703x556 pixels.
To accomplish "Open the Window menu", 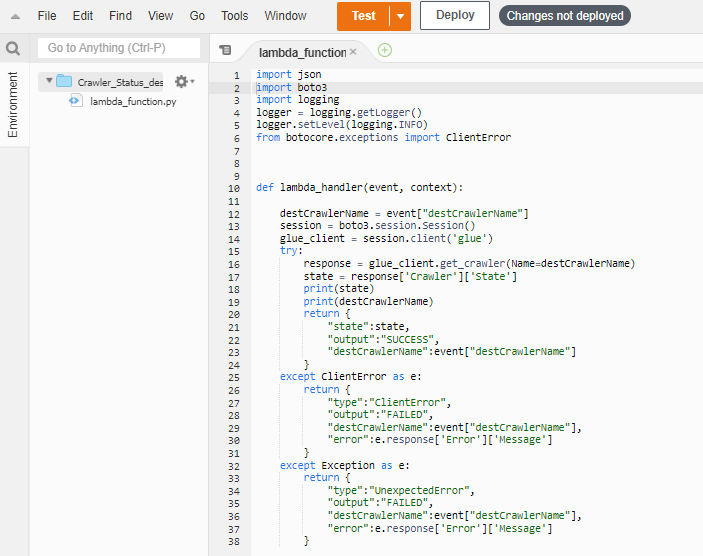I will 285,16.
